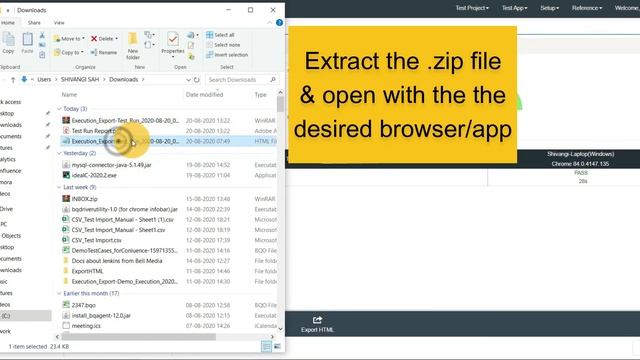The image size is (640, 360).
Task: Refresh the Downloads folder view
Action: pos(197,80)
